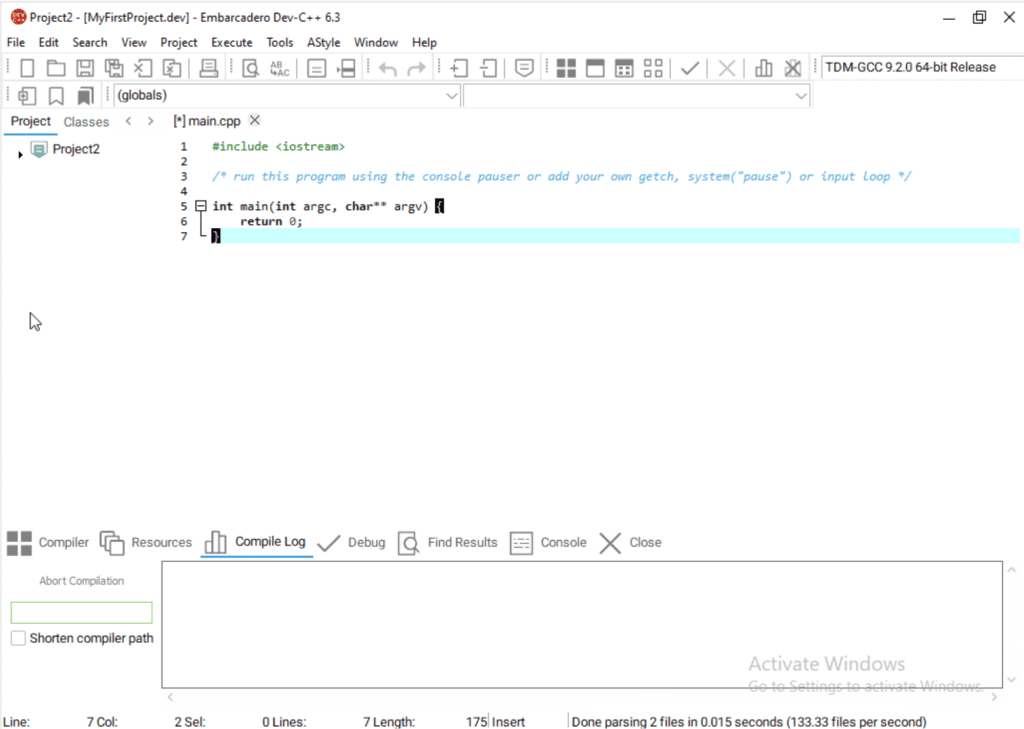1024x729 pixels.
Task: Click the Save All multi-disk icon
Action: (114, 68)
